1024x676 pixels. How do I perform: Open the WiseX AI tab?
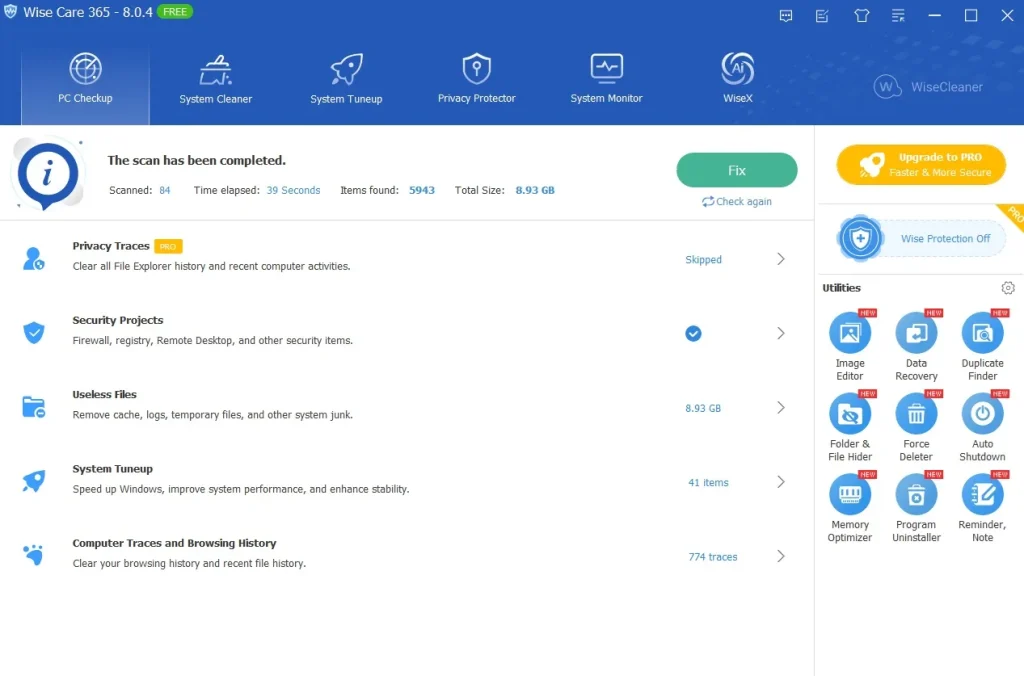pos(737,79)
